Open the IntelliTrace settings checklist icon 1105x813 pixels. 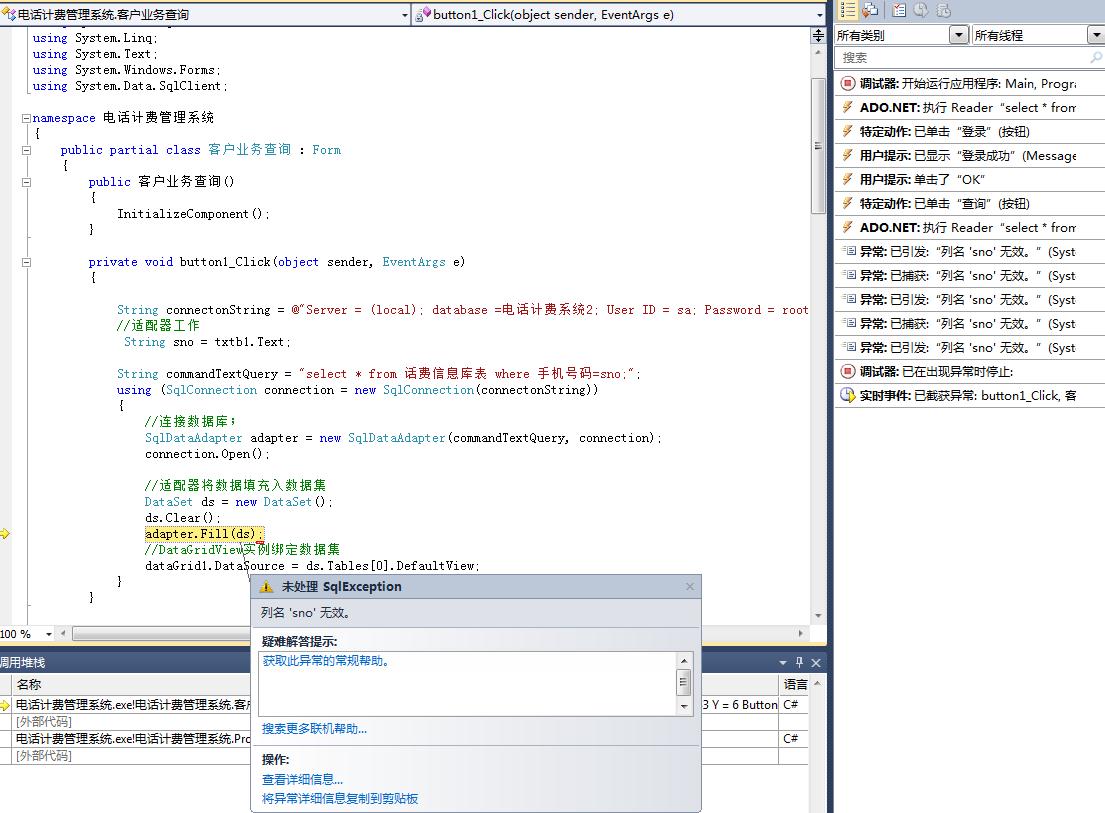(899, 10)
